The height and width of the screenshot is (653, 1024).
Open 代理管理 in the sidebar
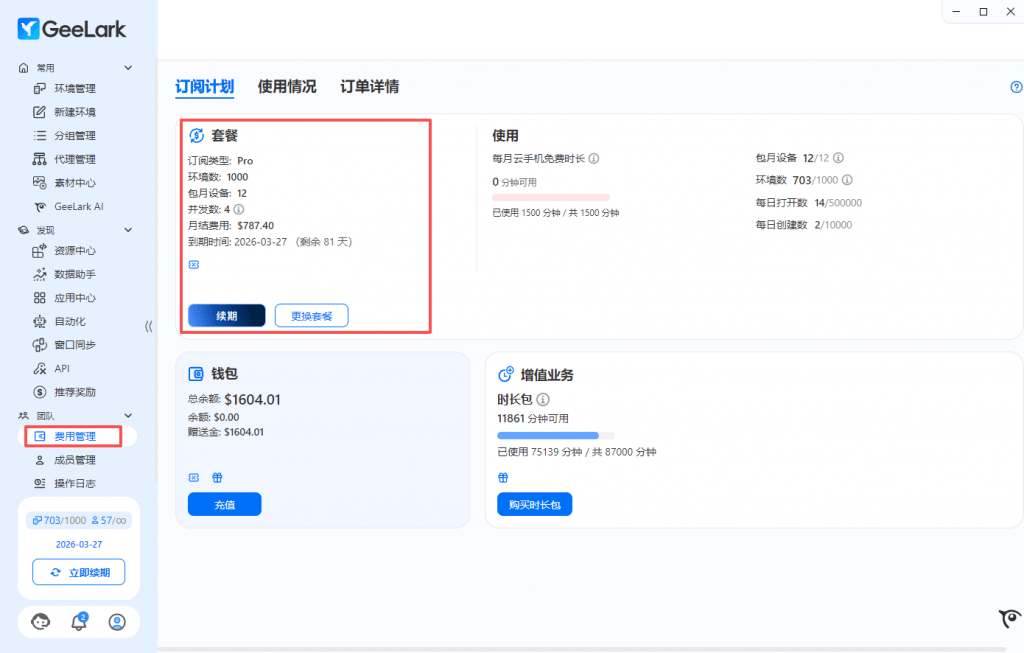click(x=75, y=159)
